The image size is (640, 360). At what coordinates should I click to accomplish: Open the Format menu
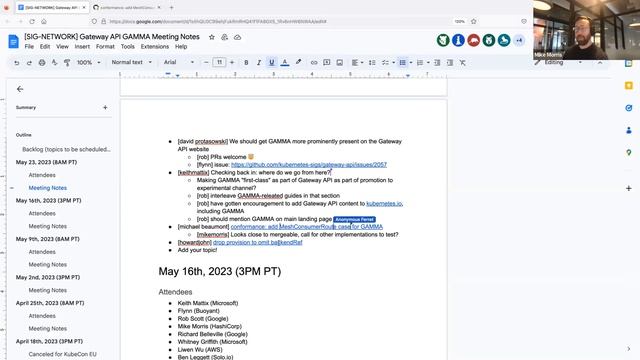coord(105,47)
